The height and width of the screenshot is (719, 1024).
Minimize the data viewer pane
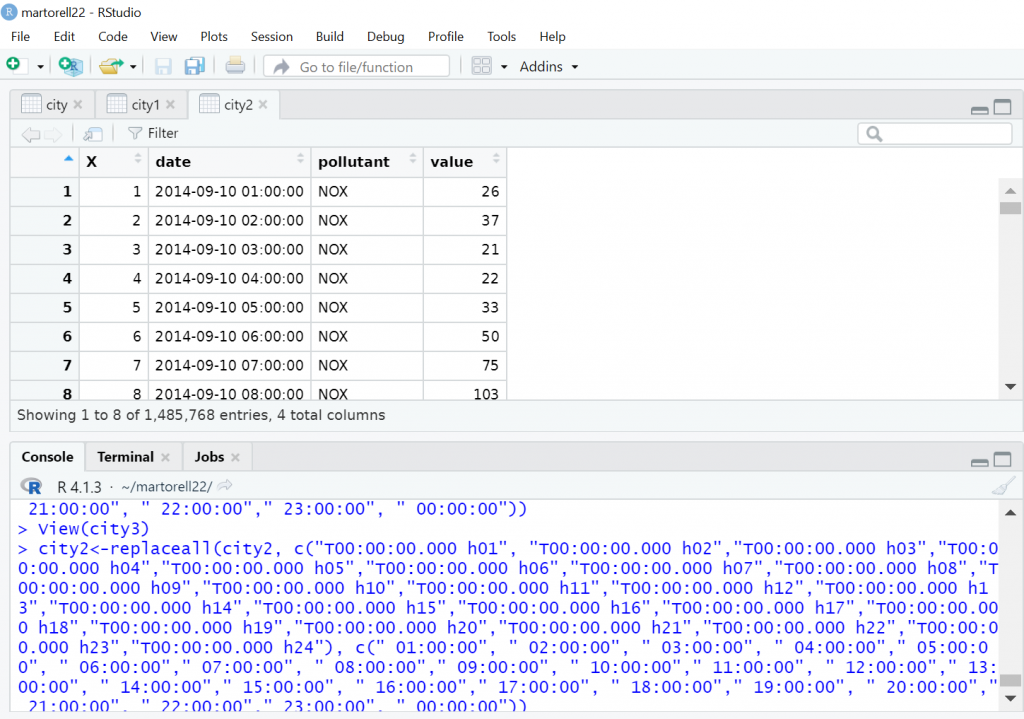click(x=979, y=109)
